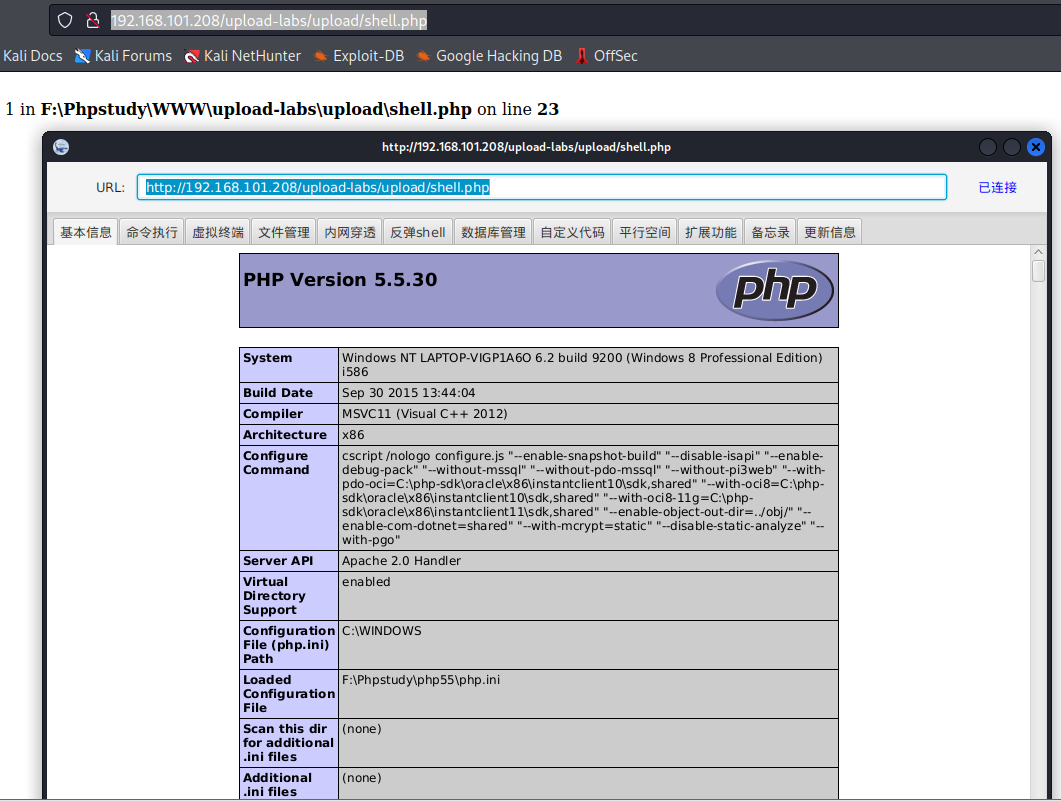
Task: Click the vertical scrollbar thumb
Action: (x=1038, y=271)
